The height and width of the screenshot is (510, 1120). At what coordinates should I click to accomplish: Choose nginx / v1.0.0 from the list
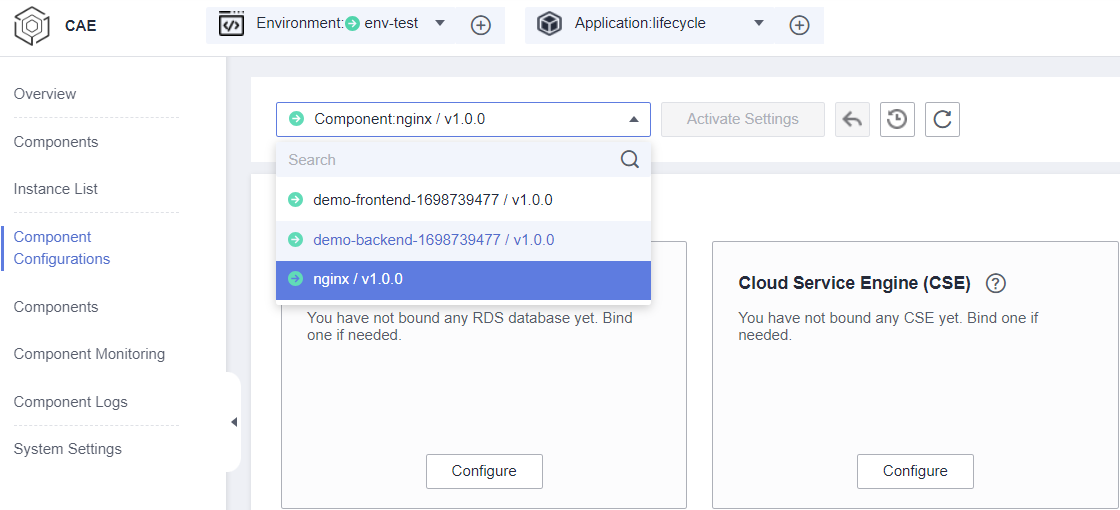point(358,280)
